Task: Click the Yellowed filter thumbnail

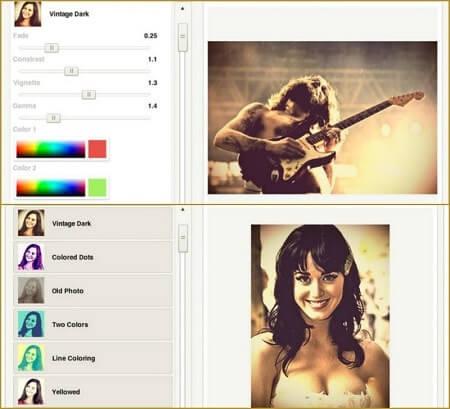Action: (31, 392)
